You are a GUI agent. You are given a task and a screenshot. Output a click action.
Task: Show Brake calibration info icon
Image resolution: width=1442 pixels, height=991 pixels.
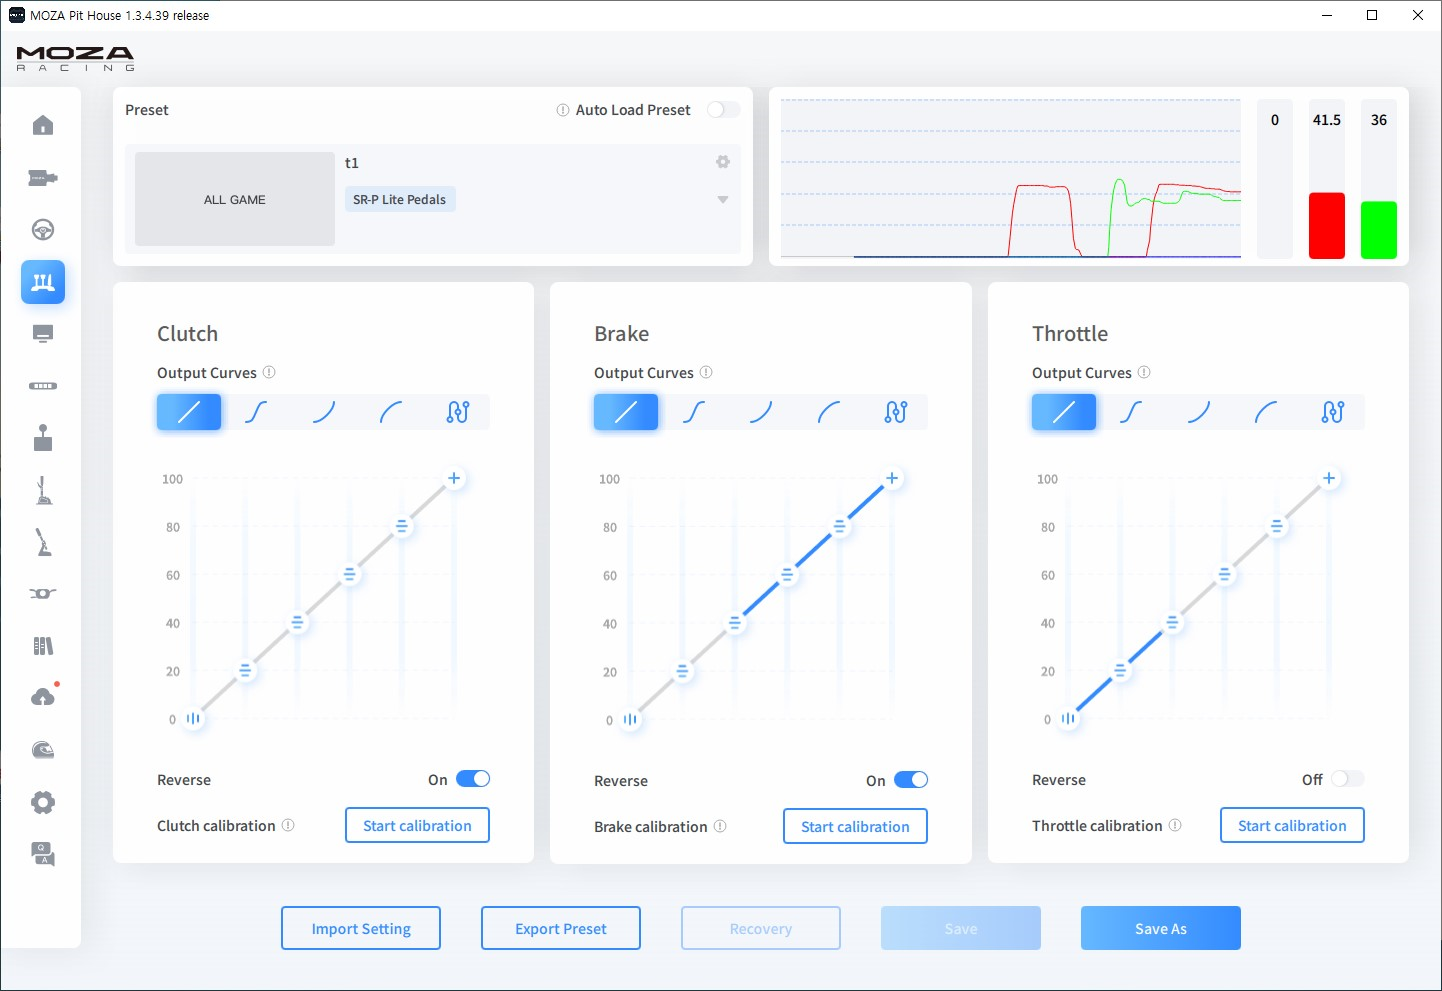[x=720, y=826]
